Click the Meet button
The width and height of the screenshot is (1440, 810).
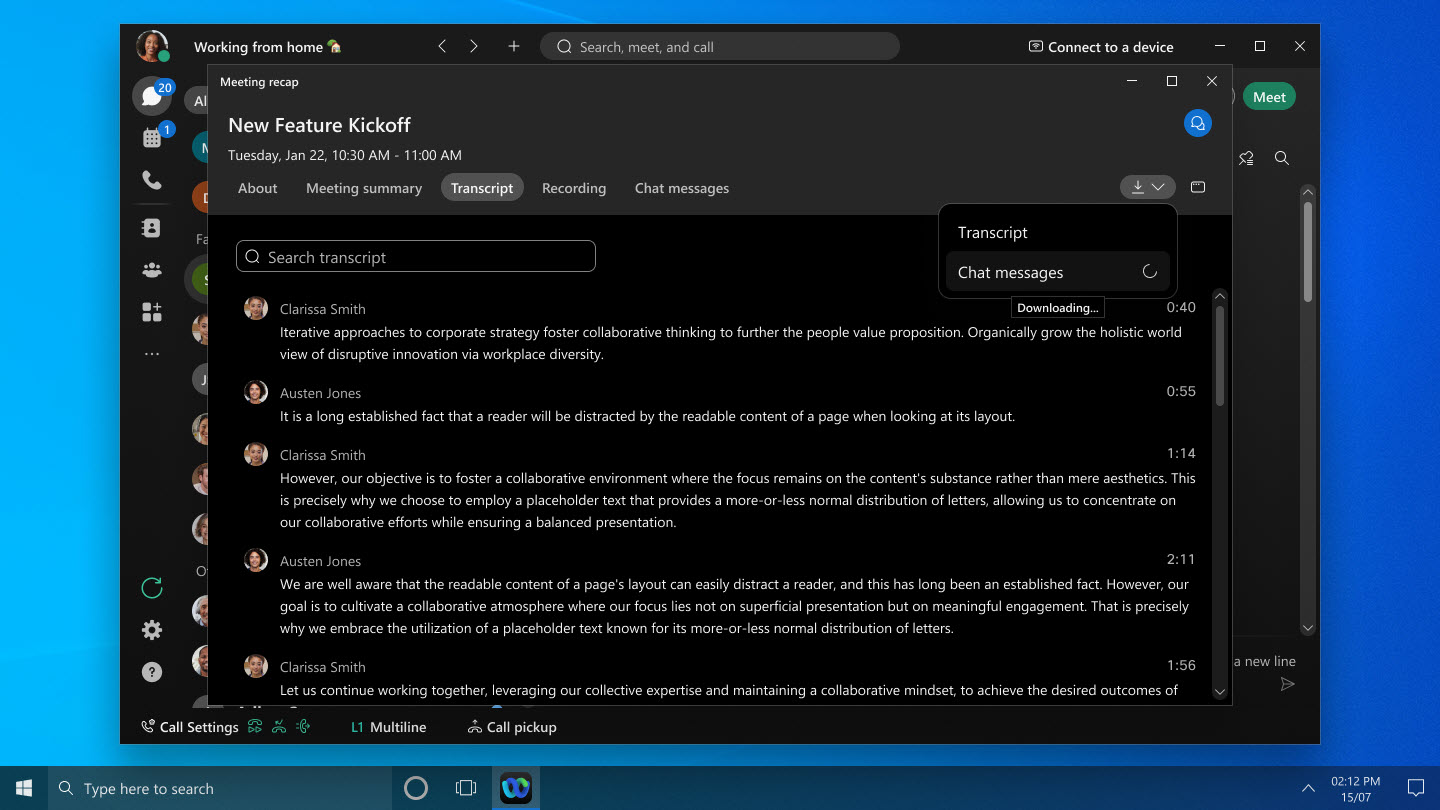1269,97
